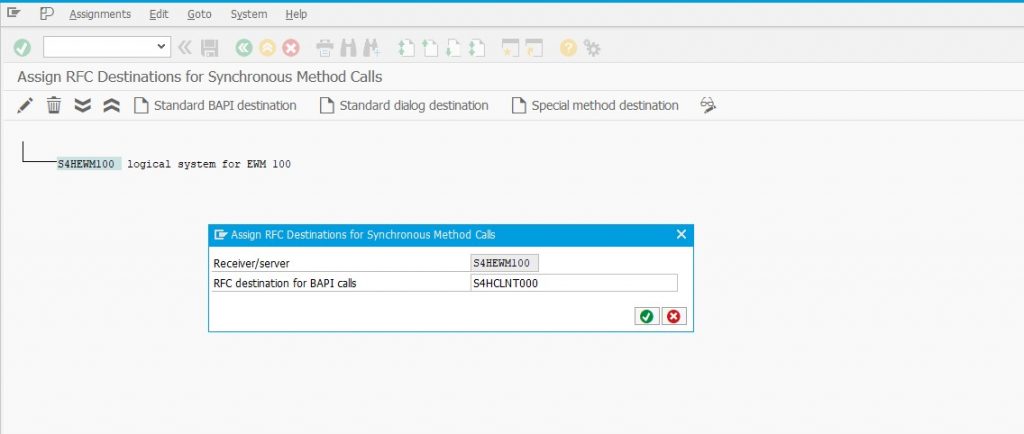This screenshot has width=1024, height=434.
Task: Open the Help menu
Action: [296, 14]
